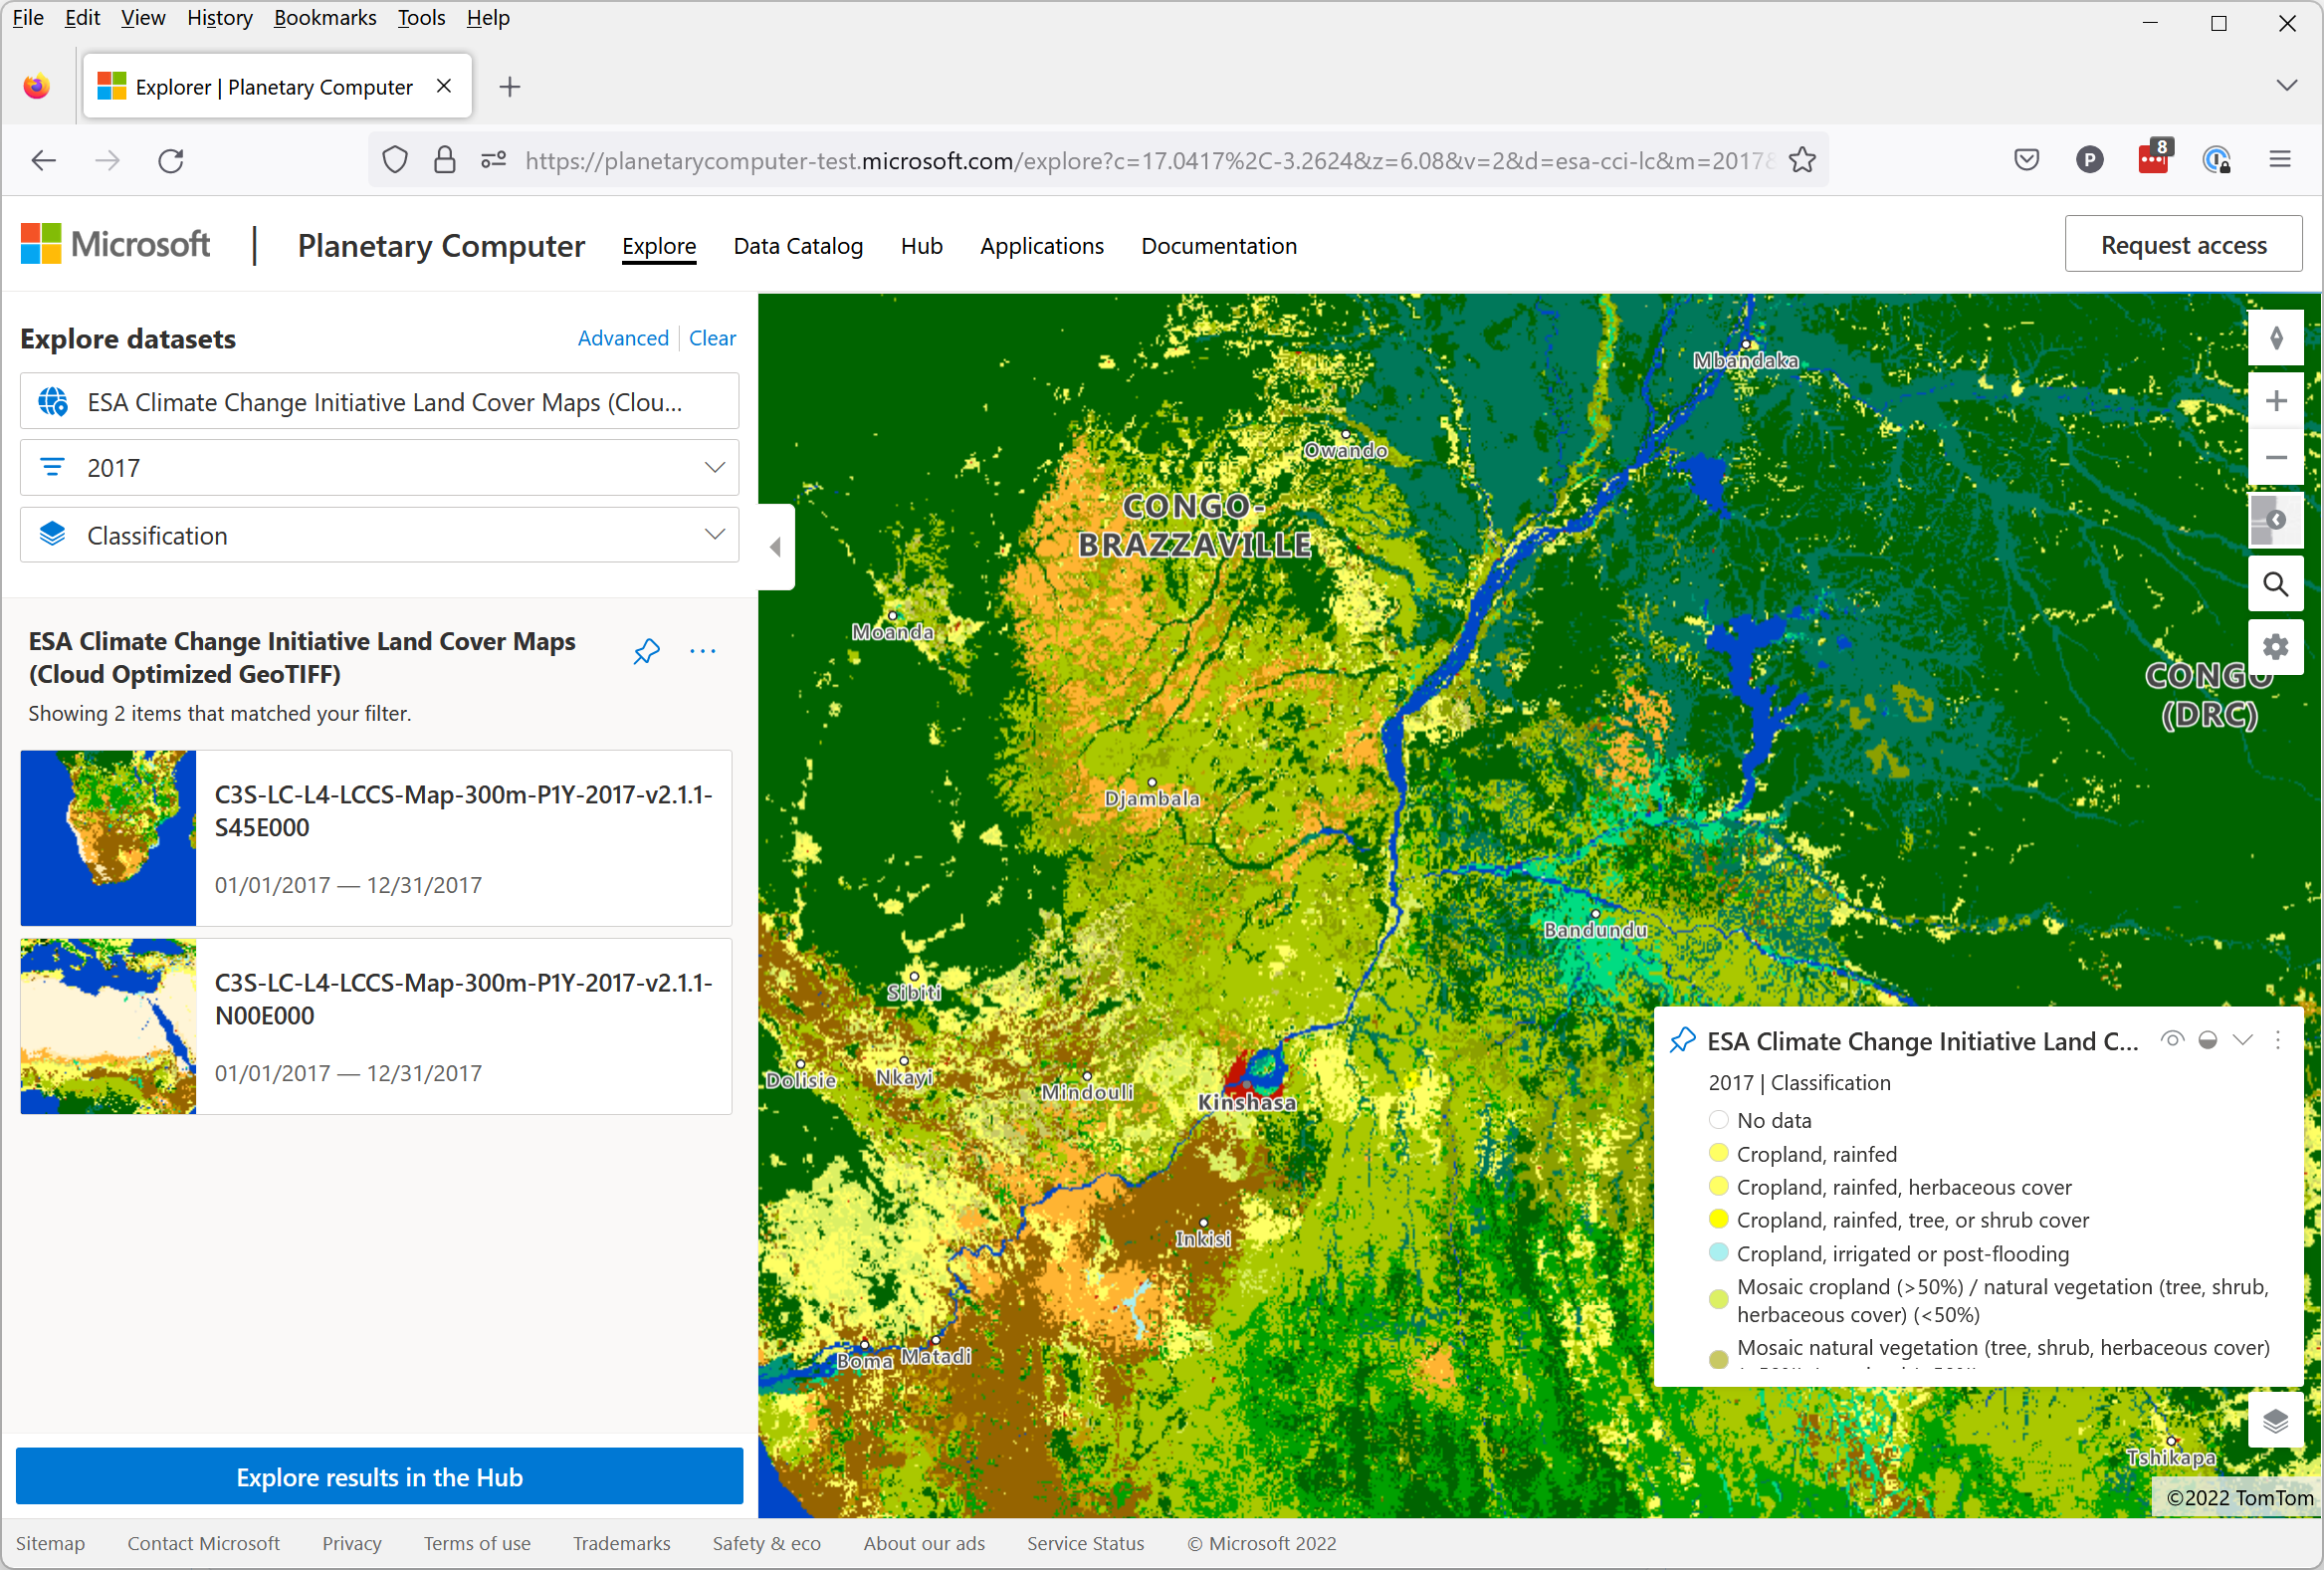The height and width of the screenshot is (1570, 2324).
Task: Click the Cropland, rainfed, tree, or shrub cover swatch
Action: point(1718,1219)
